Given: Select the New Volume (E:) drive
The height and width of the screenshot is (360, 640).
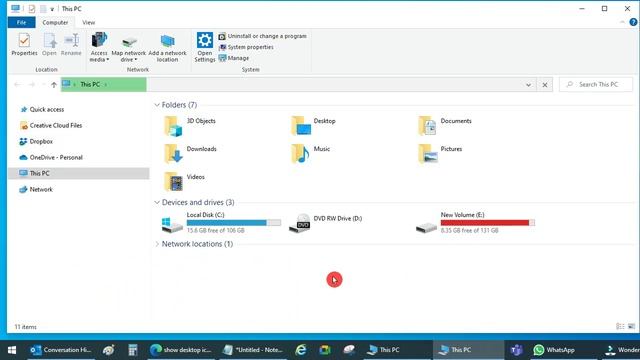Looking at the screenshot, I should click(475, 222).
